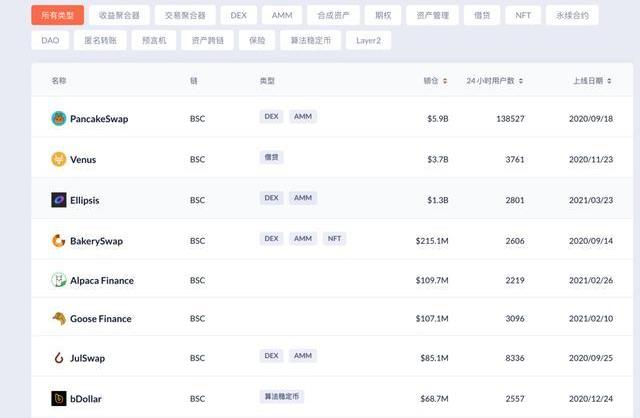This screenshot has height=418, width=640.
Task: Click the DEX tag in the BakerySwap row
Action: coord(271,238)
